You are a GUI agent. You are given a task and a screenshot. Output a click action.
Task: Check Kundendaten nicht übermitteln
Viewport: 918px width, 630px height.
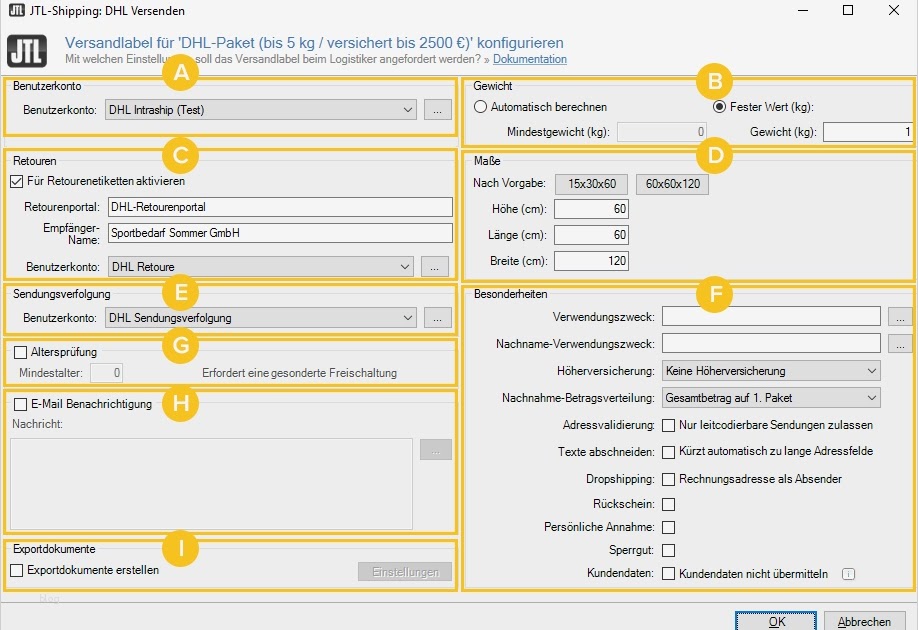pyautogui.click(x=668, y=574)
